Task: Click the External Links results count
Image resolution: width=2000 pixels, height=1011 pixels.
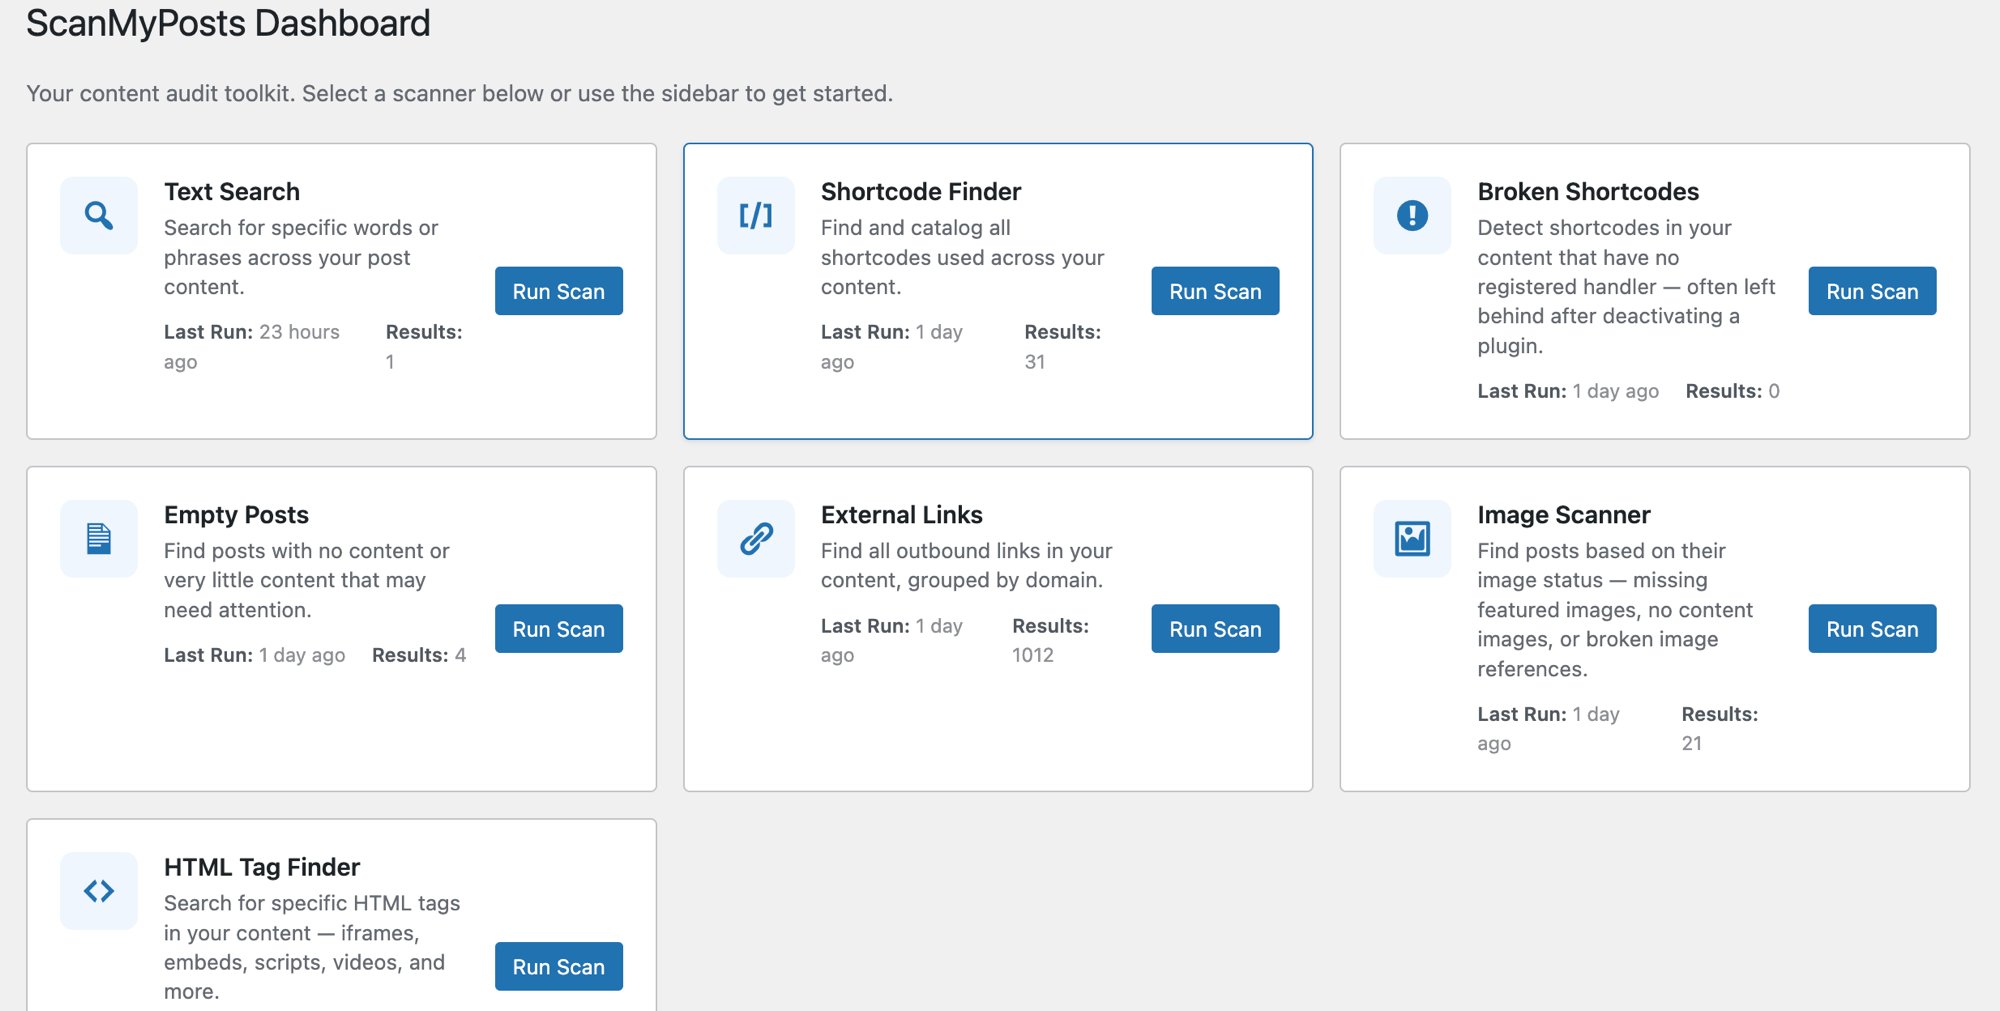Action: 1034,654
